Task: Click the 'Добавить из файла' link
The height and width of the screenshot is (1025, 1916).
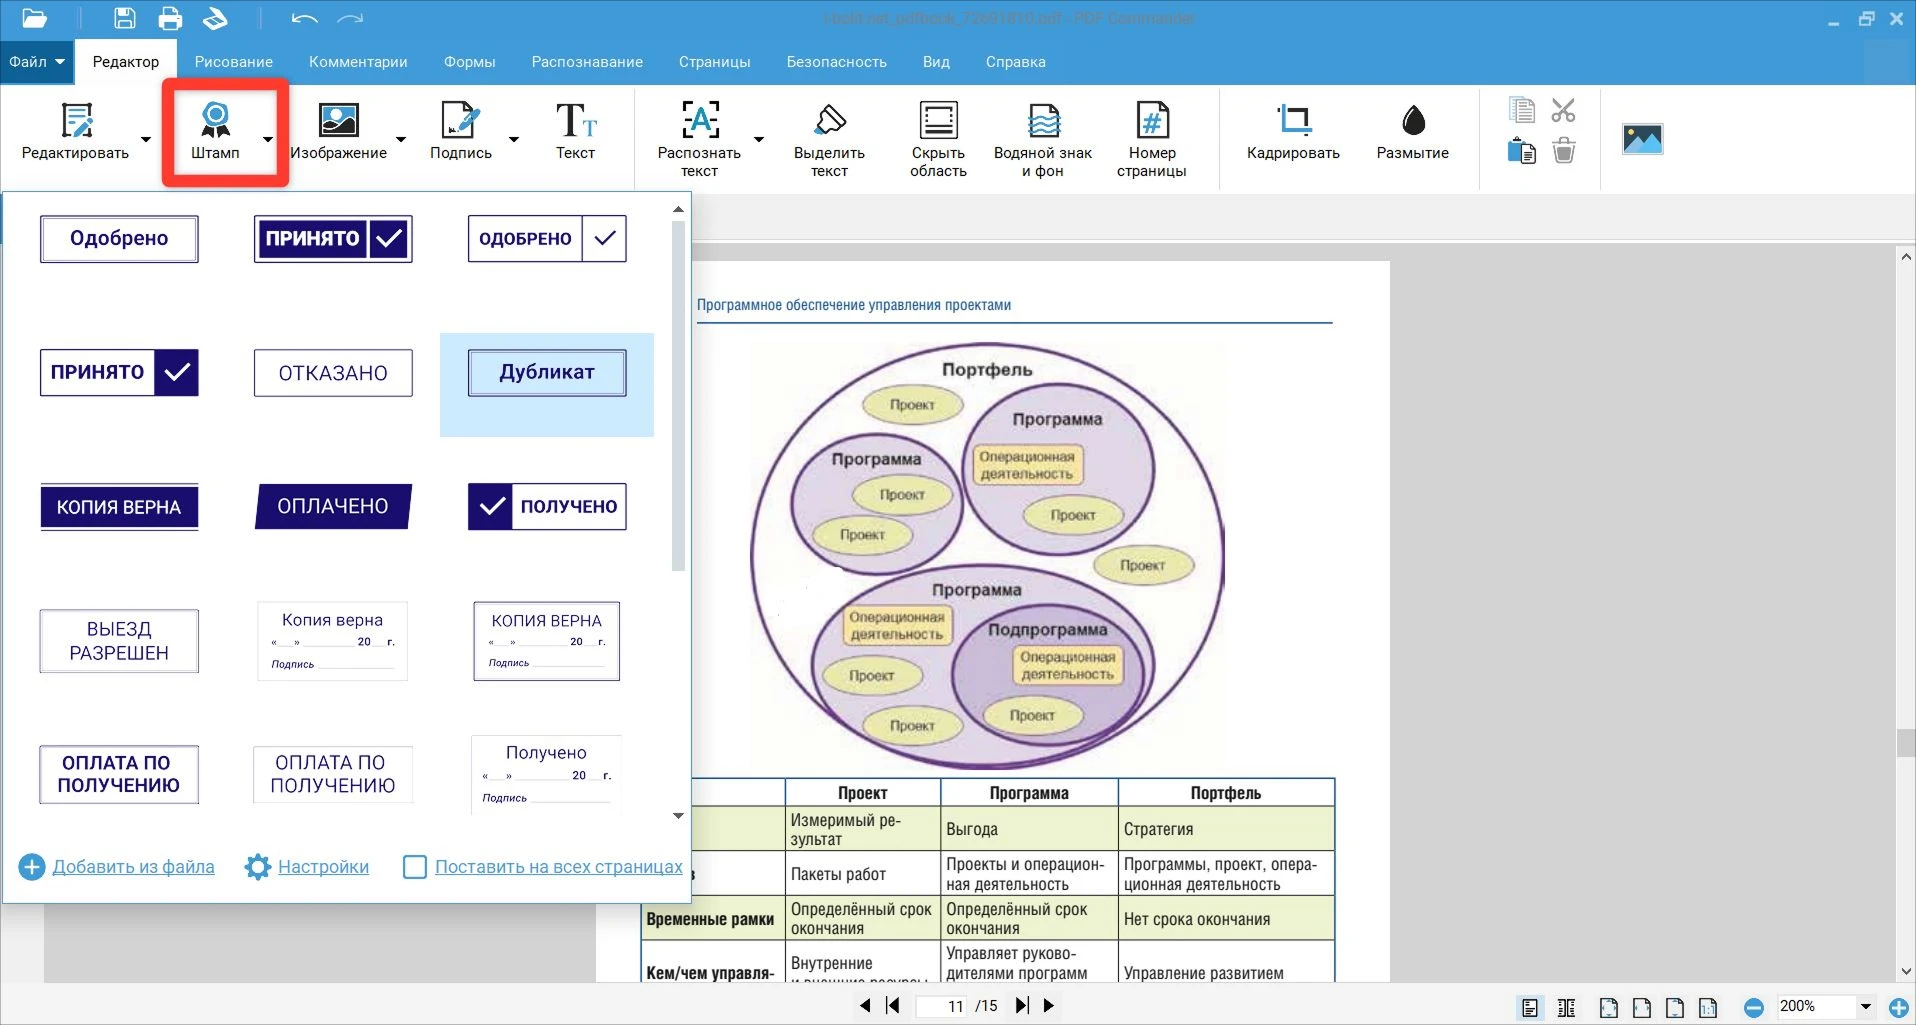Action: [x=133, y=867]
